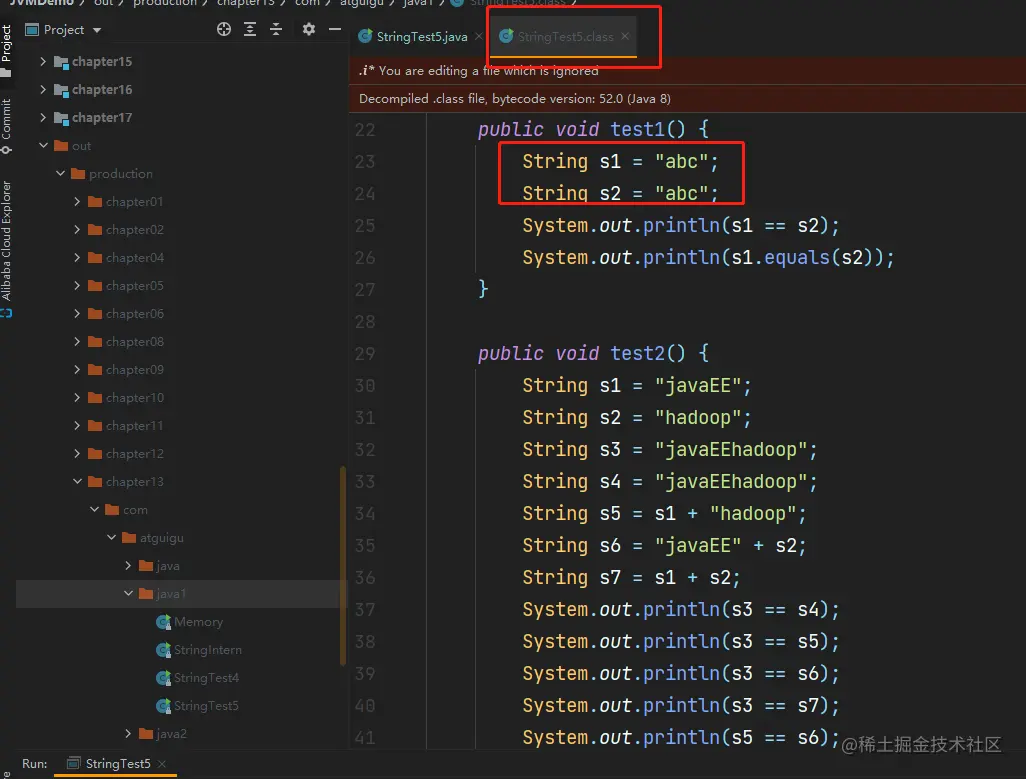1026x779 pixels.
Task: Expand the chapter17 module
Action: (43, 118)
